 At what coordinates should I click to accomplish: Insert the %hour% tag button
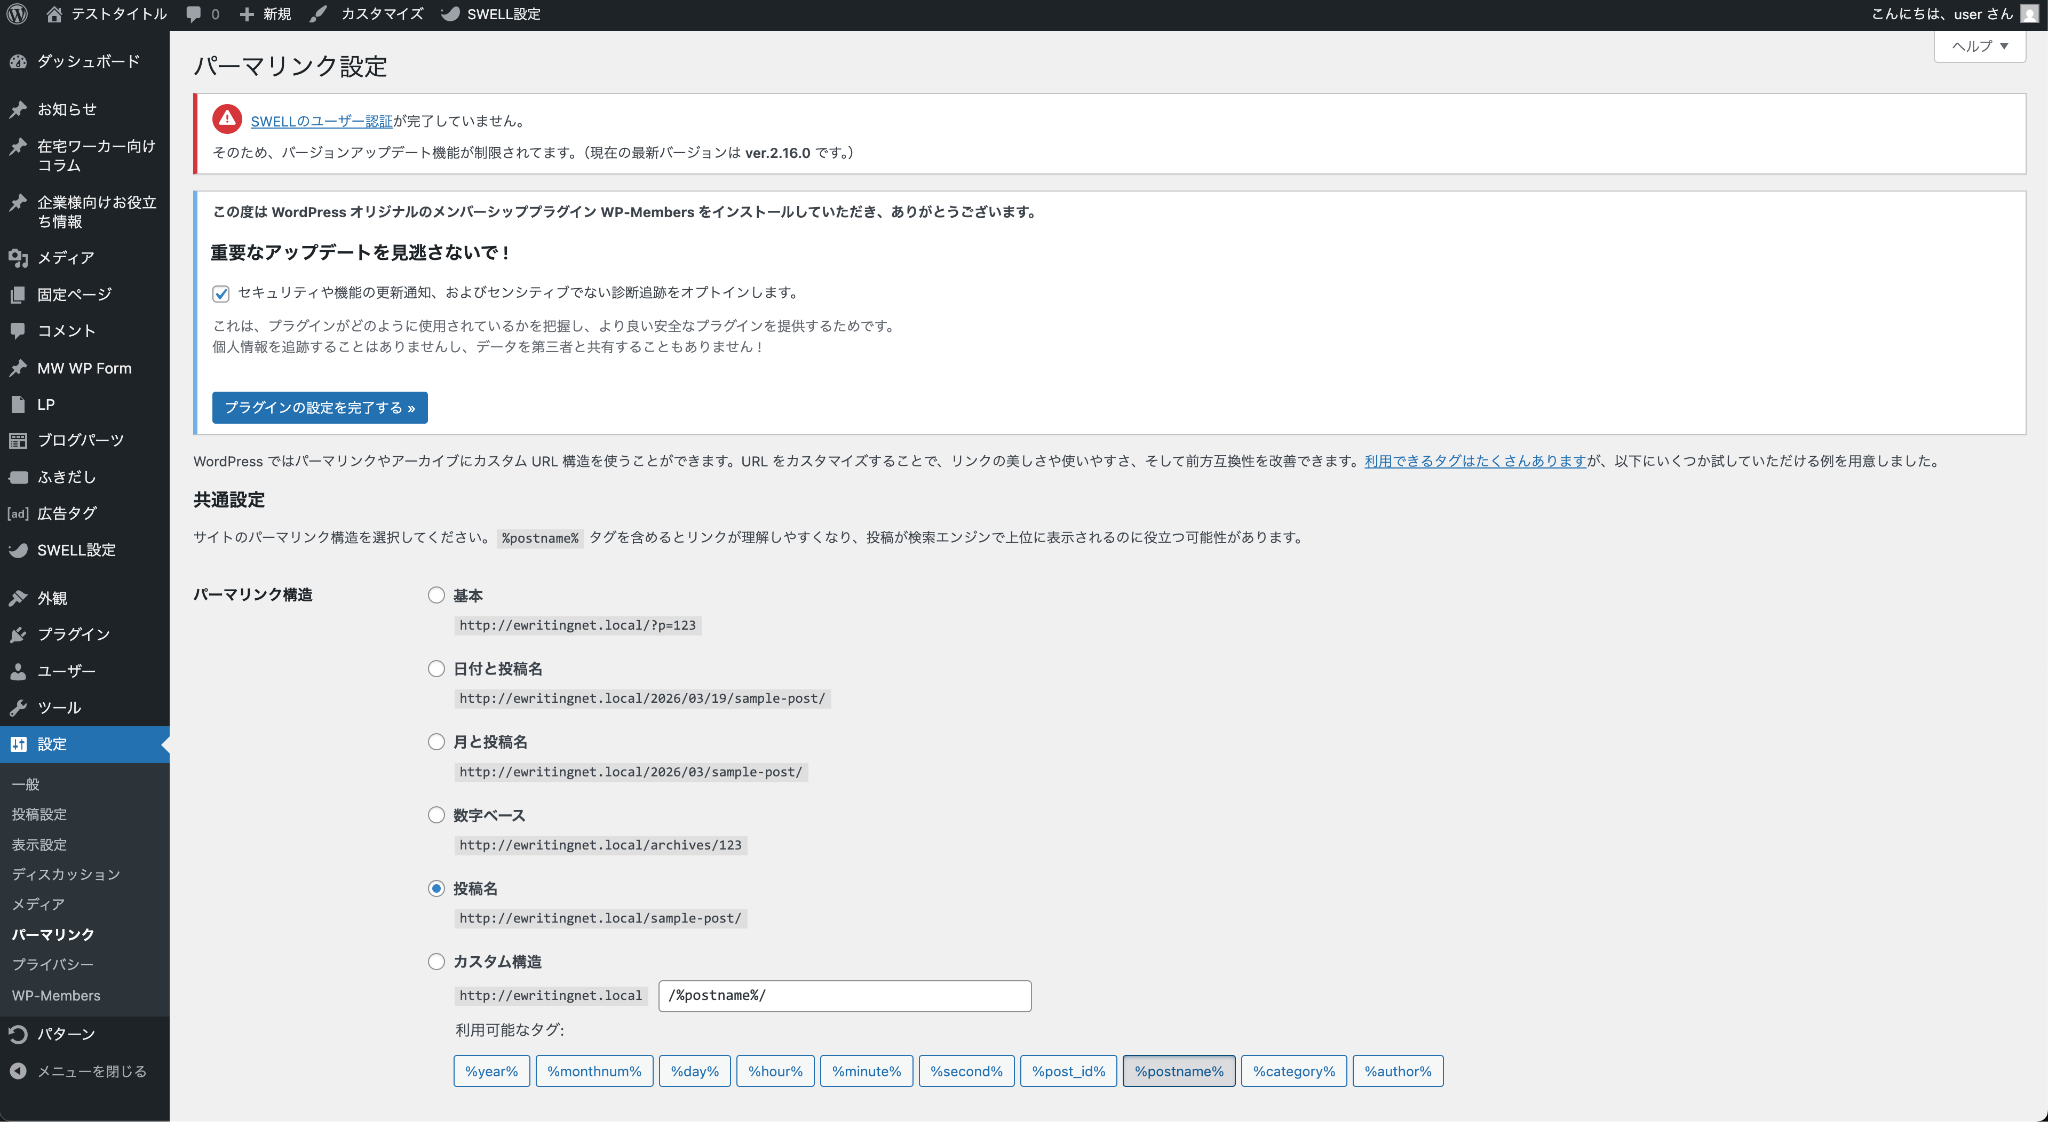point(776,1071)
